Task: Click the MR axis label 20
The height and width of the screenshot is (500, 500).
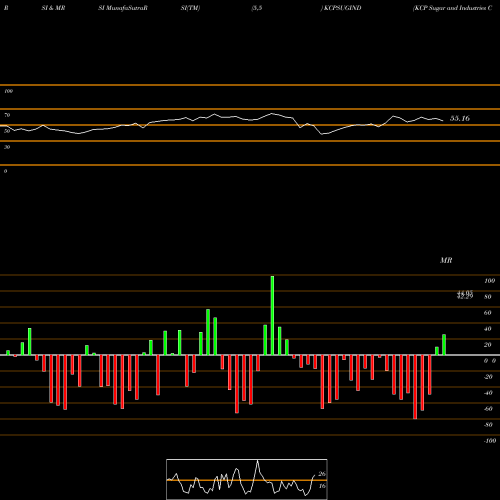Action: pos(487,345)
